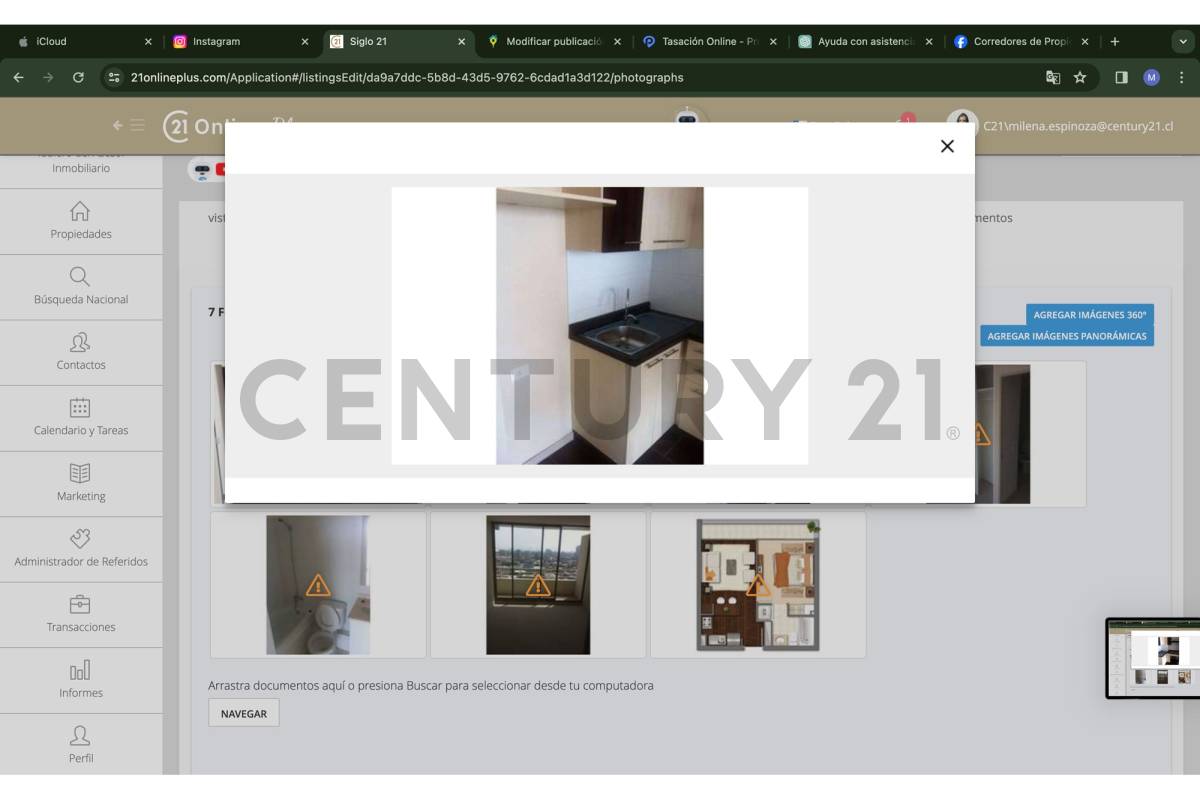The height and width of the screenshot is (800, 1200).
Task: Click warning icon on bathroom photo
Action: [x=318, y=585]
